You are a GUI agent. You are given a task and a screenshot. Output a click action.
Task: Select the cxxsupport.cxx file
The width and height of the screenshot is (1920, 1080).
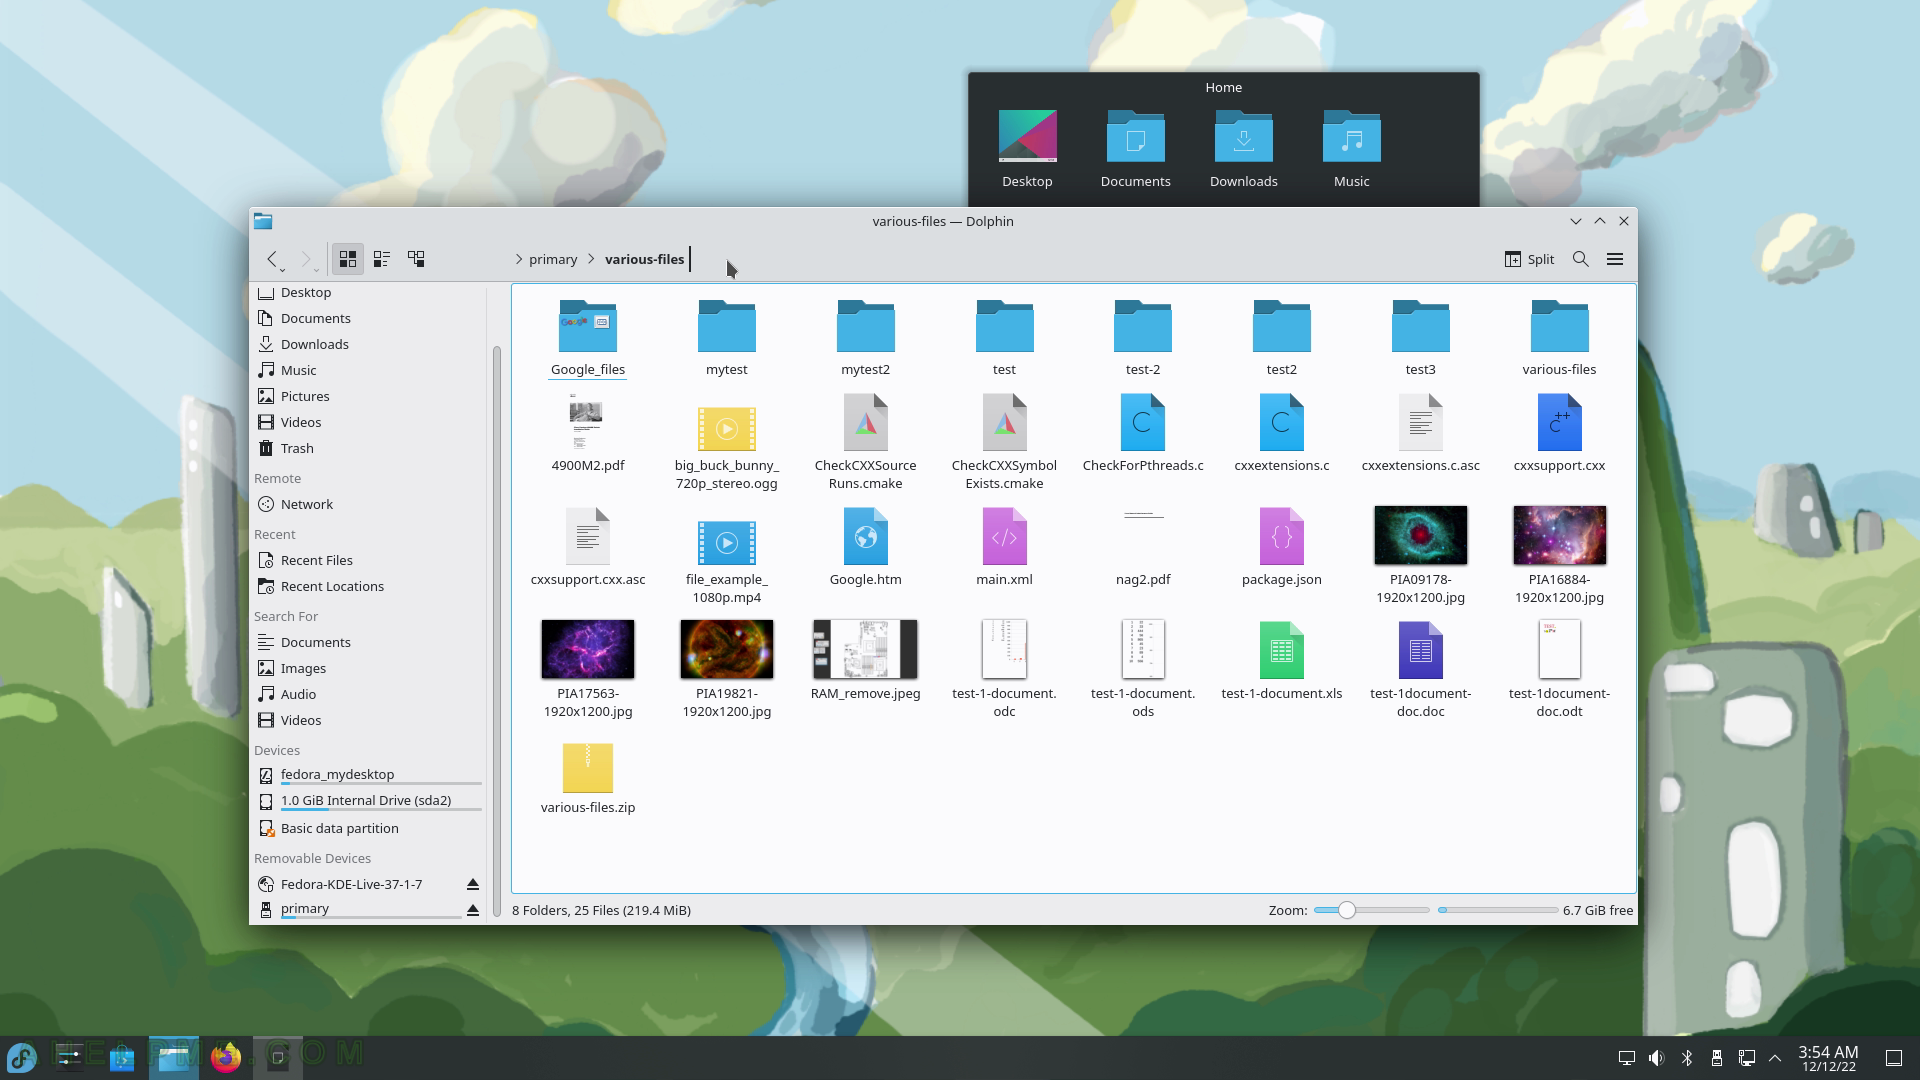click(x=1559, y=433)
